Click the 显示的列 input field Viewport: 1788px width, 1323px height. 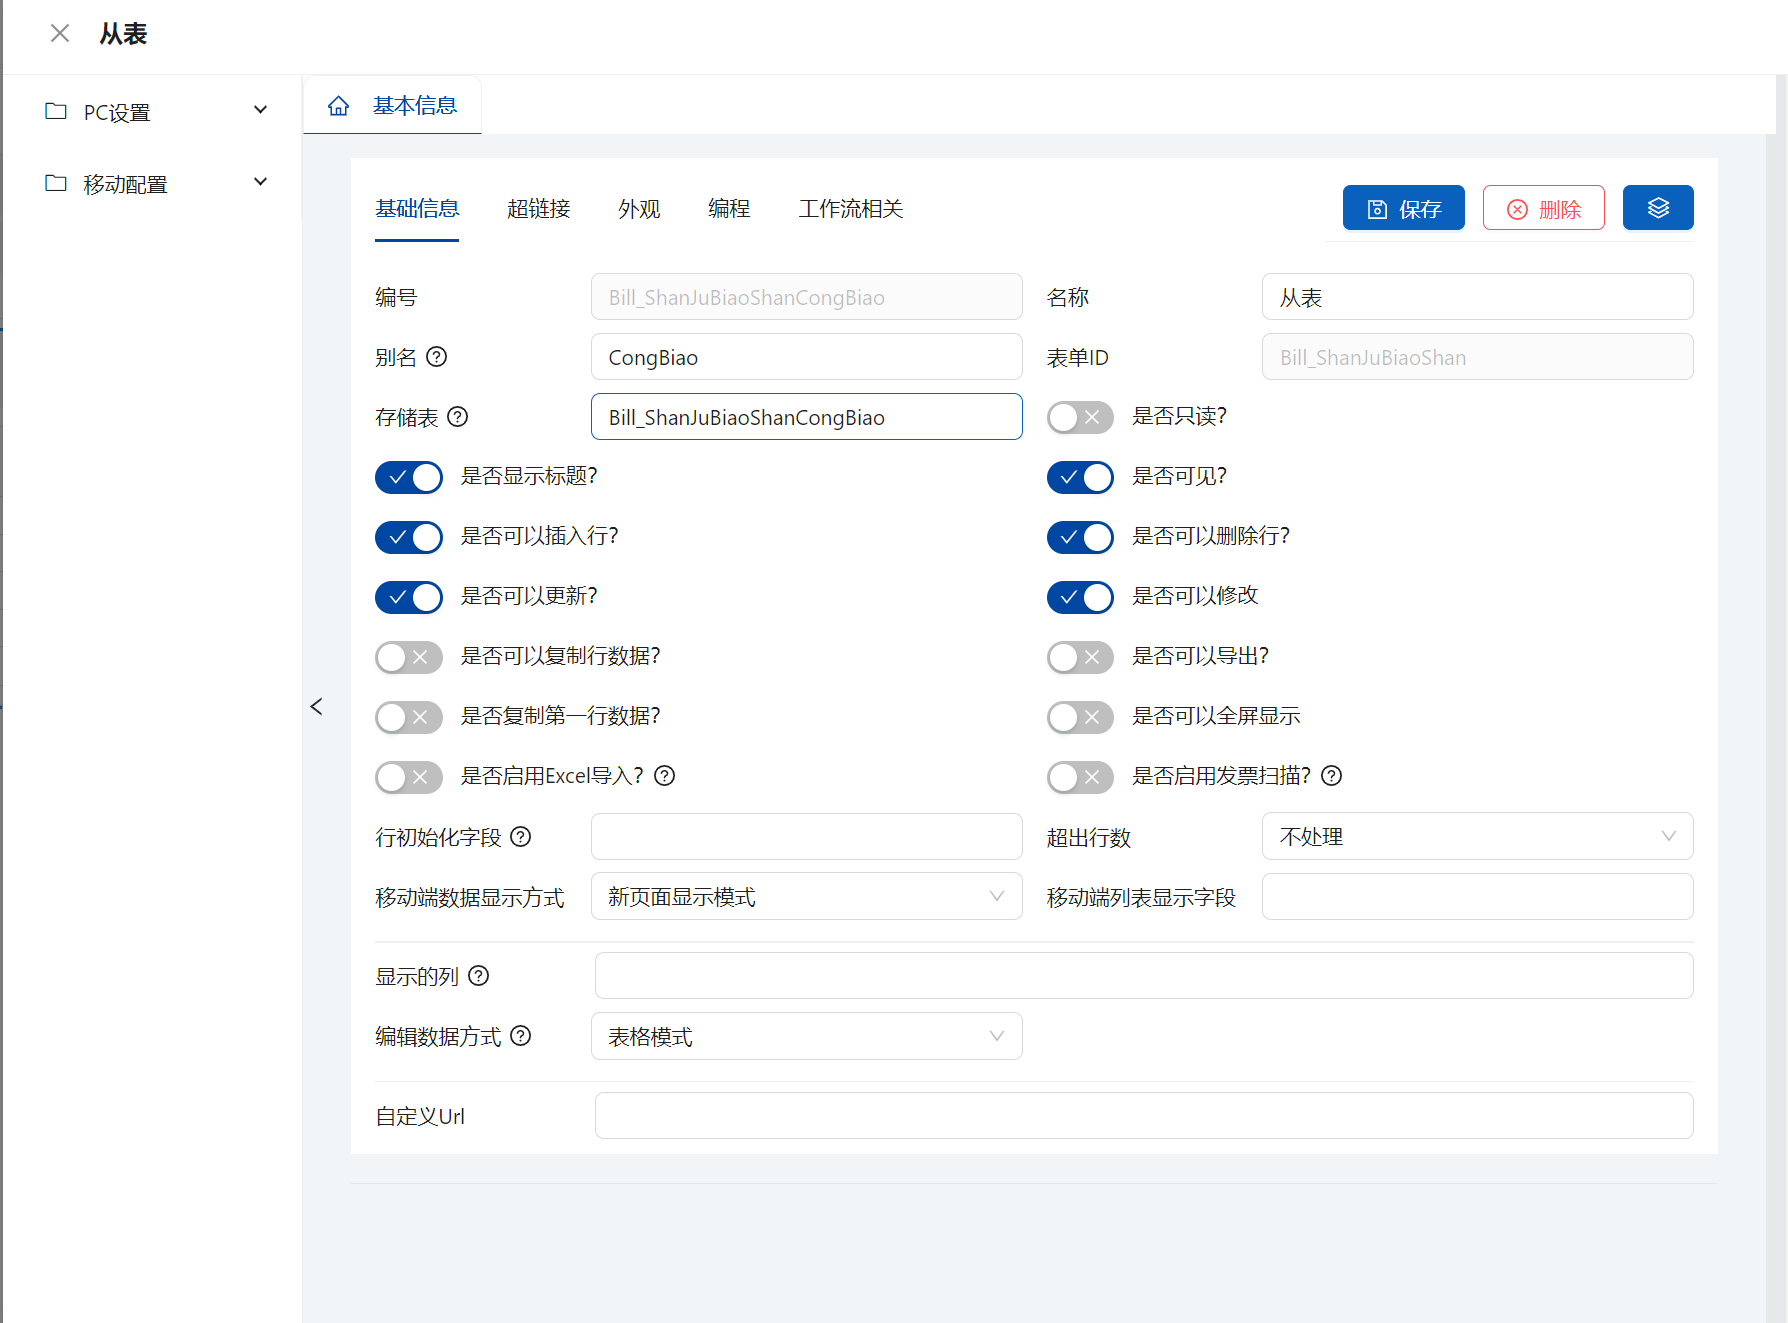pyautogui.click(x=1144, y=975)
